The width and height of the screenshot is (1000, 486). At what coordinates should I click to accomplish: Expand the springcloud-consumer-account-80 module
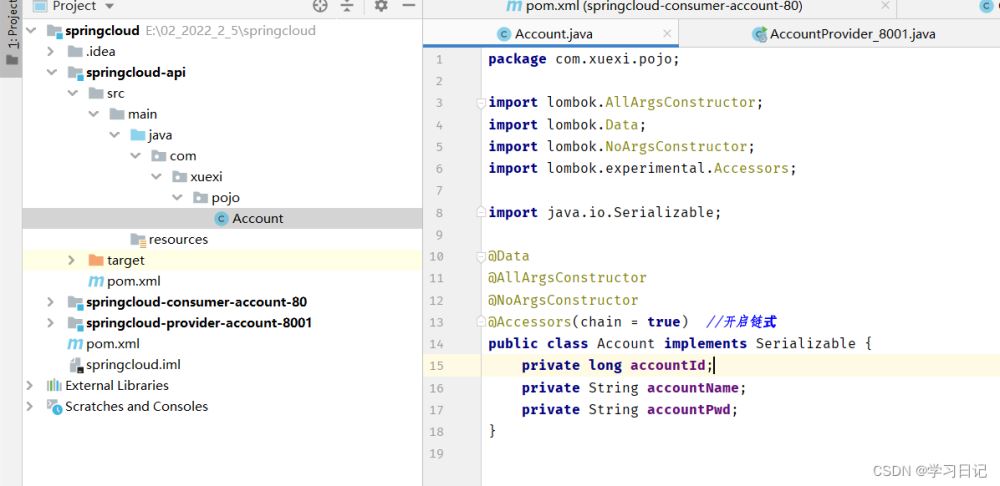click(51, 302)
